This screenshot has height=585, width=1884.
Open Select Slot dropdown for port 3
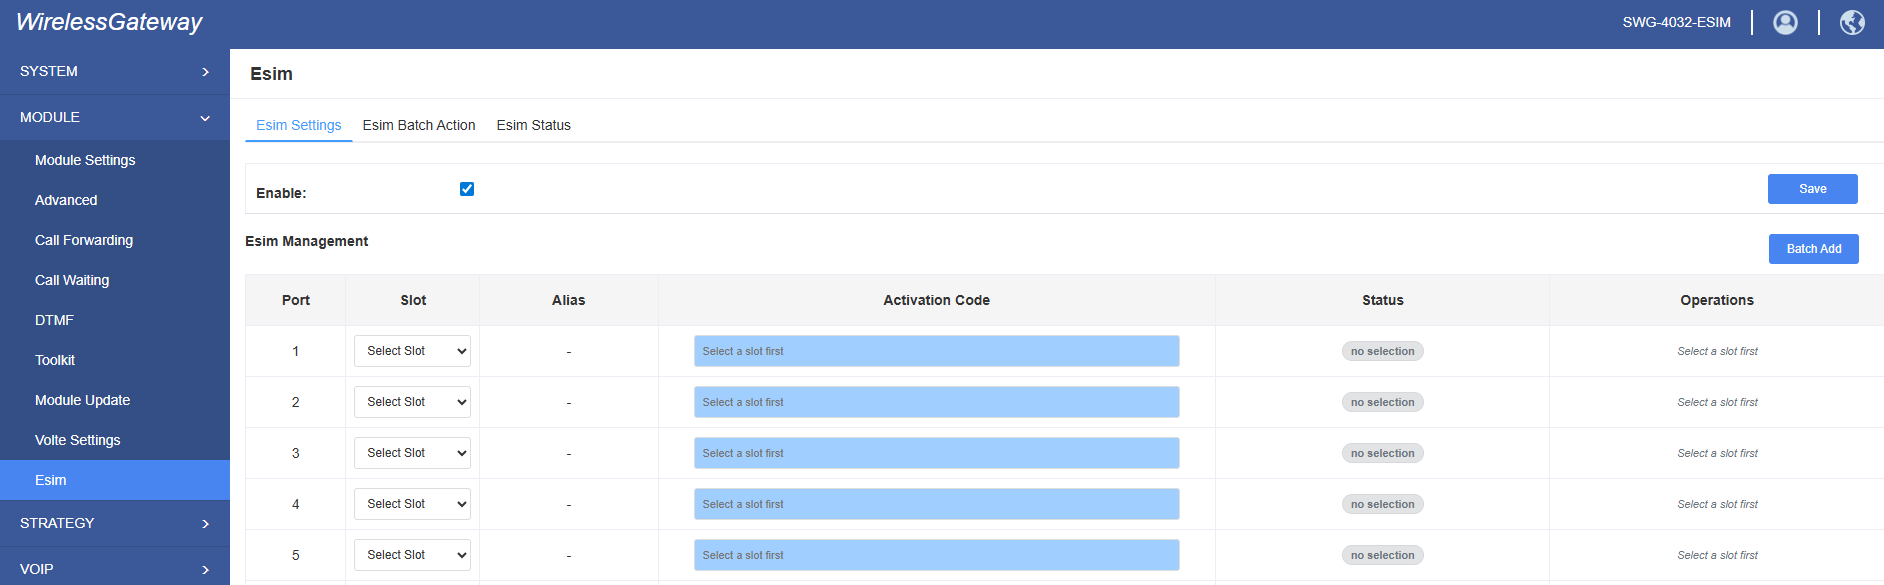412,453
